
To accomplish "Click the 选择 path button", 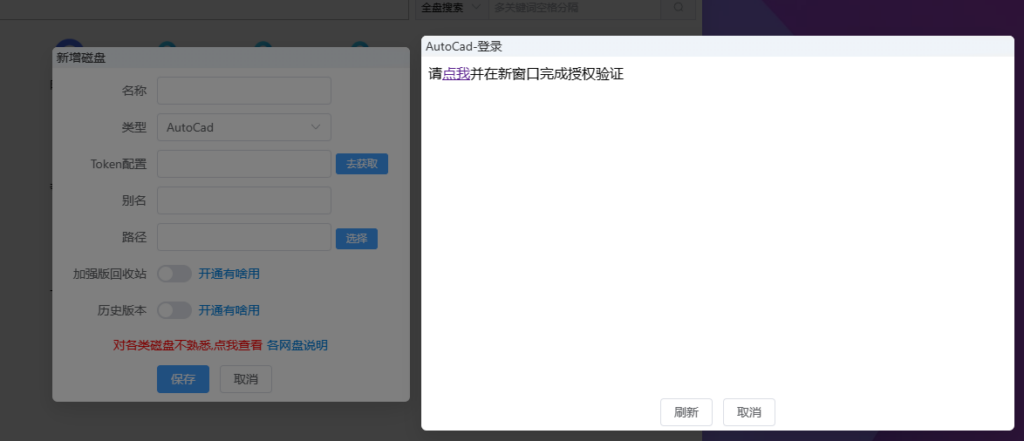I will (x=357, y=238).
